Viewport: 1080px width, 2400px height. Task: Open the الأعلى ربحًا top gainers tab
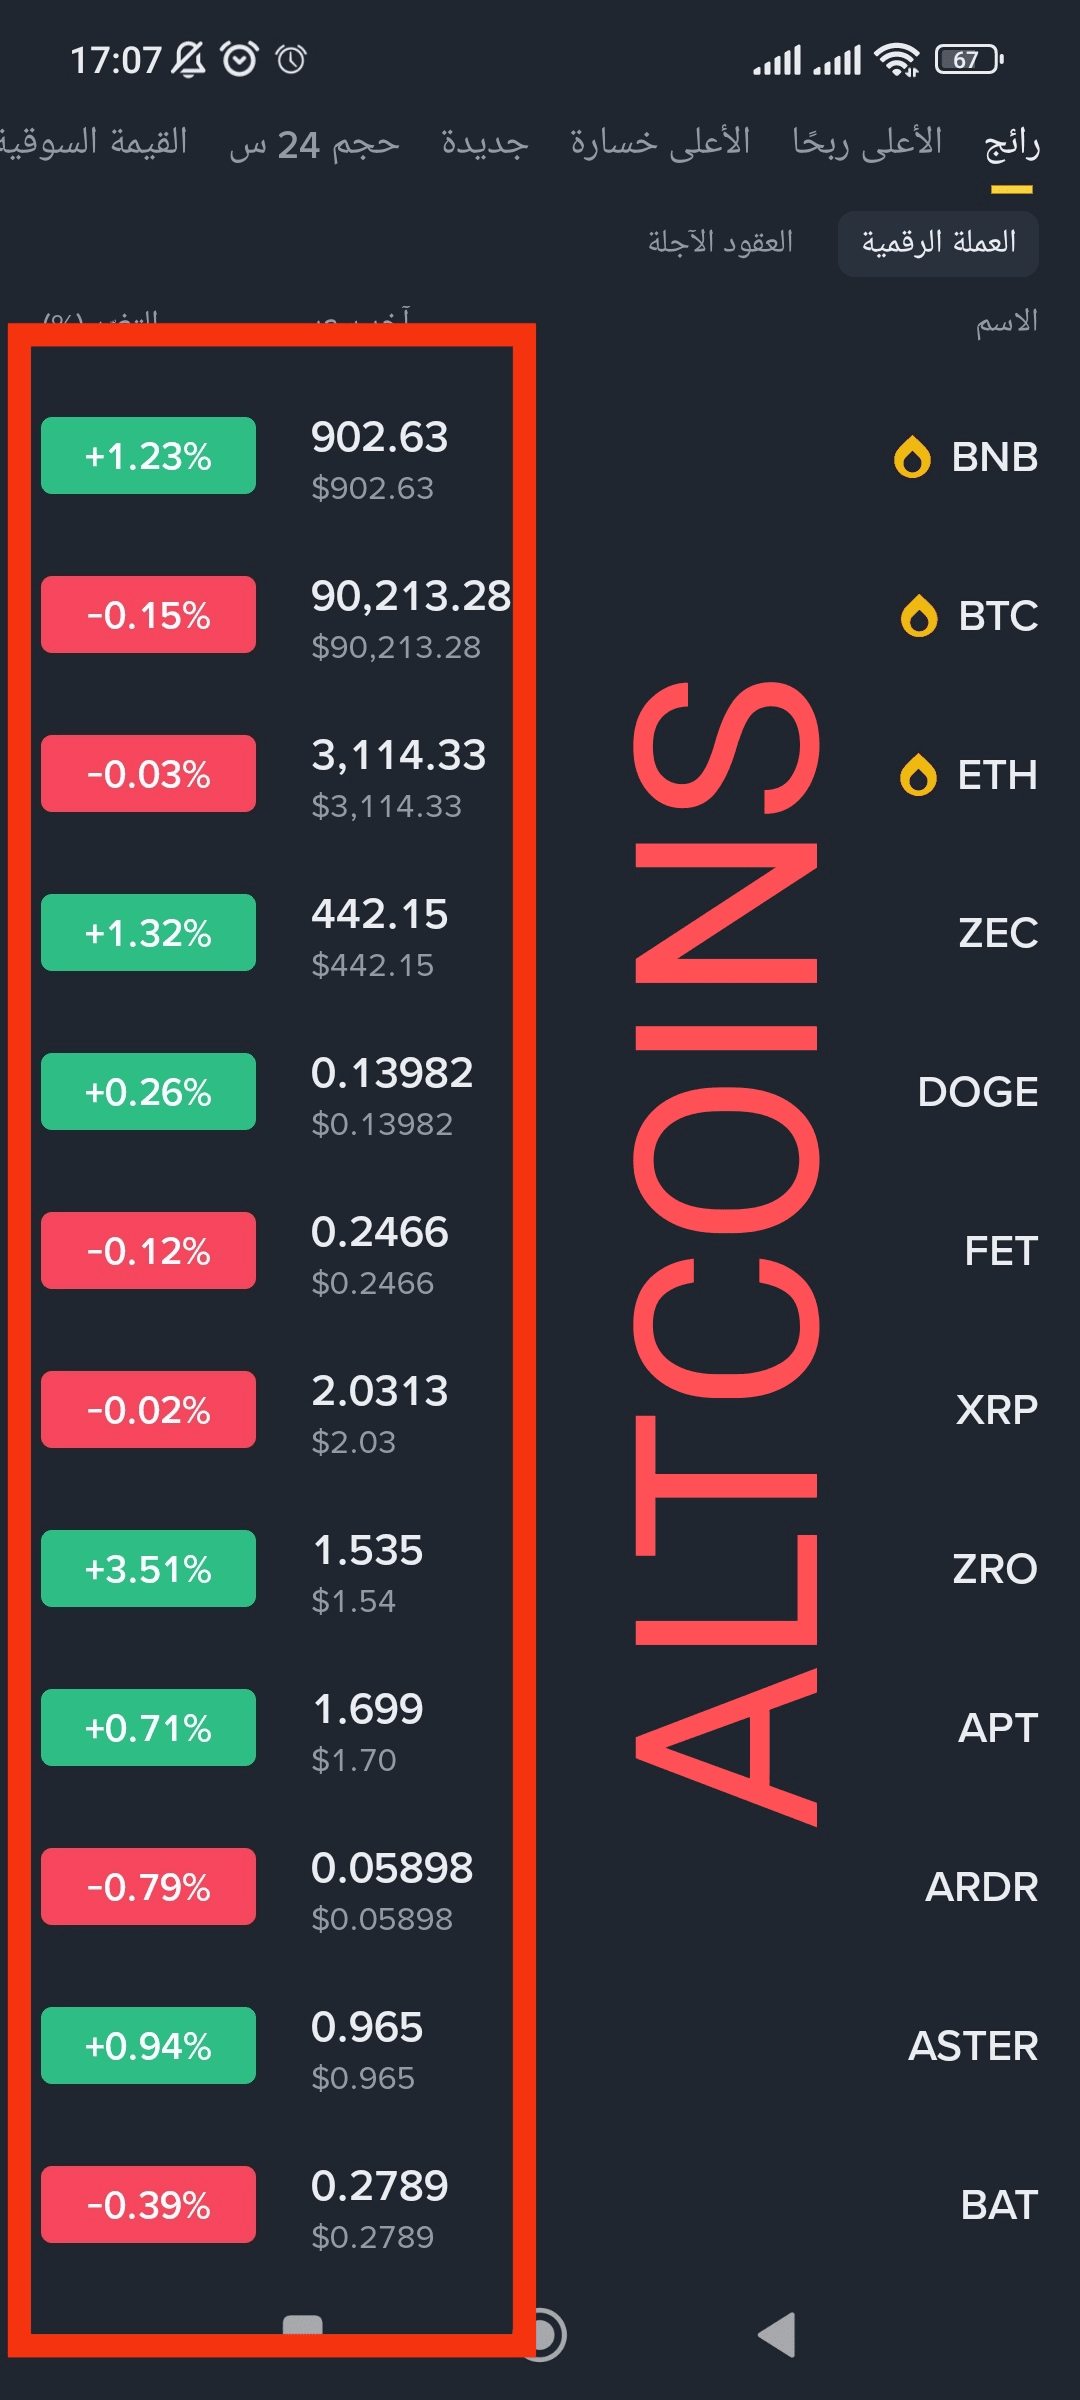867,143
